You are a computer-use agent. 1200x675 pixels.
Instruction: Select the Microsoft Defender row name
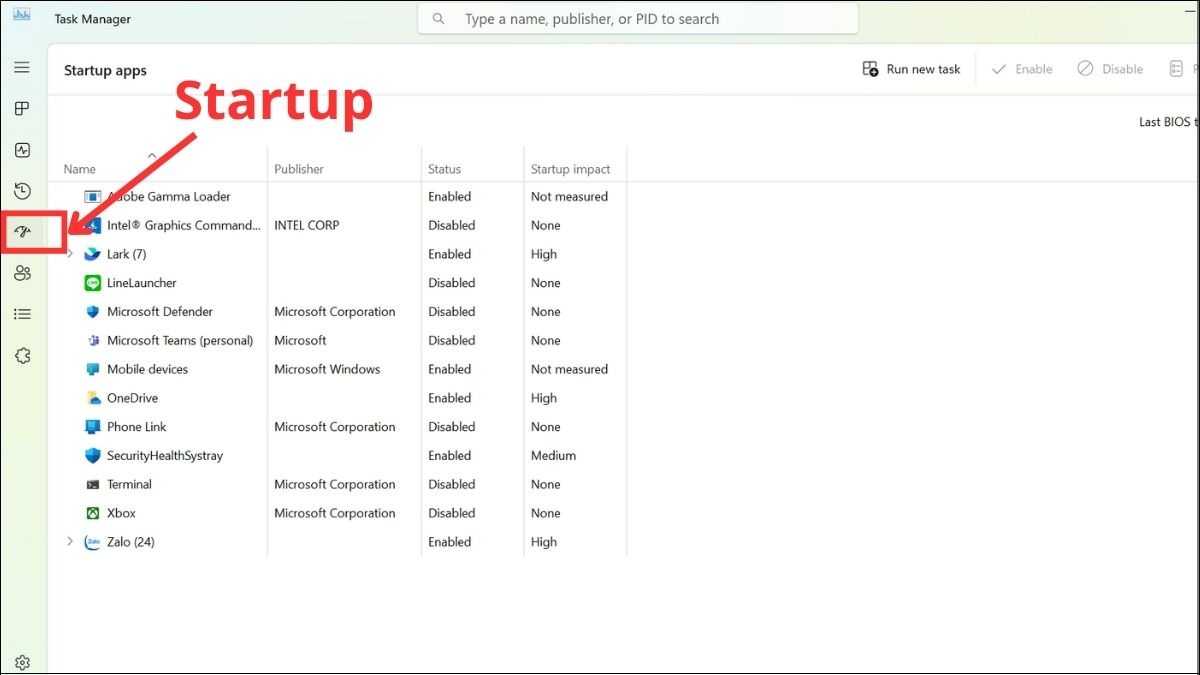[x=160, y=312]
